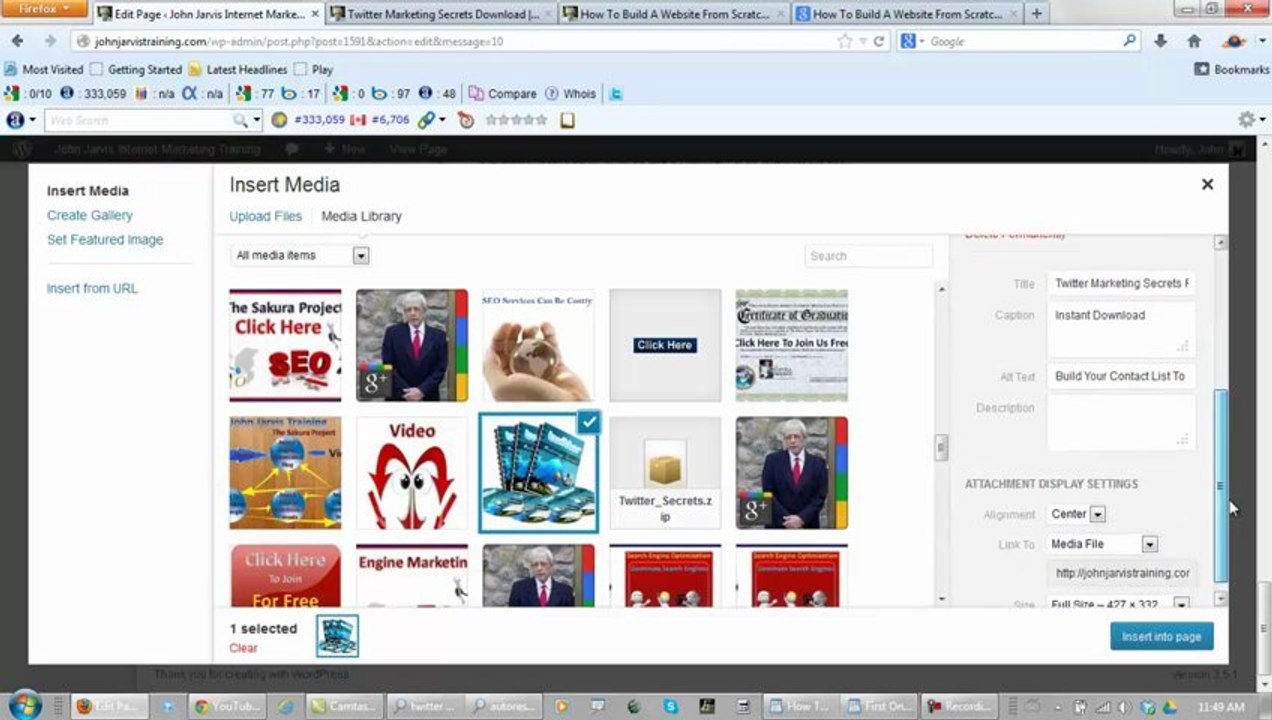
Task: Click the media search field
Action: [x=868, y=256]
